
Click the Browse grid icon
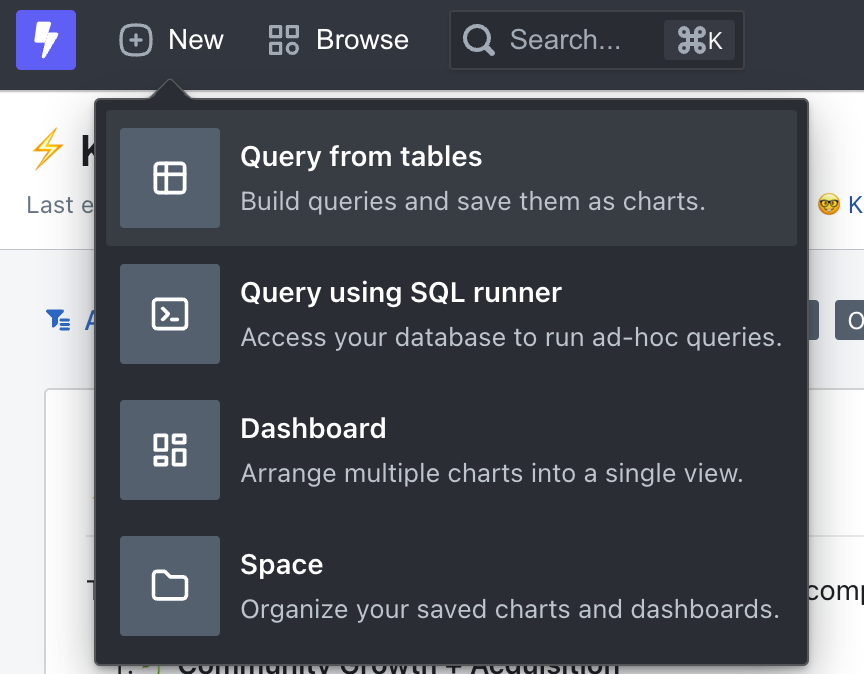282,40
